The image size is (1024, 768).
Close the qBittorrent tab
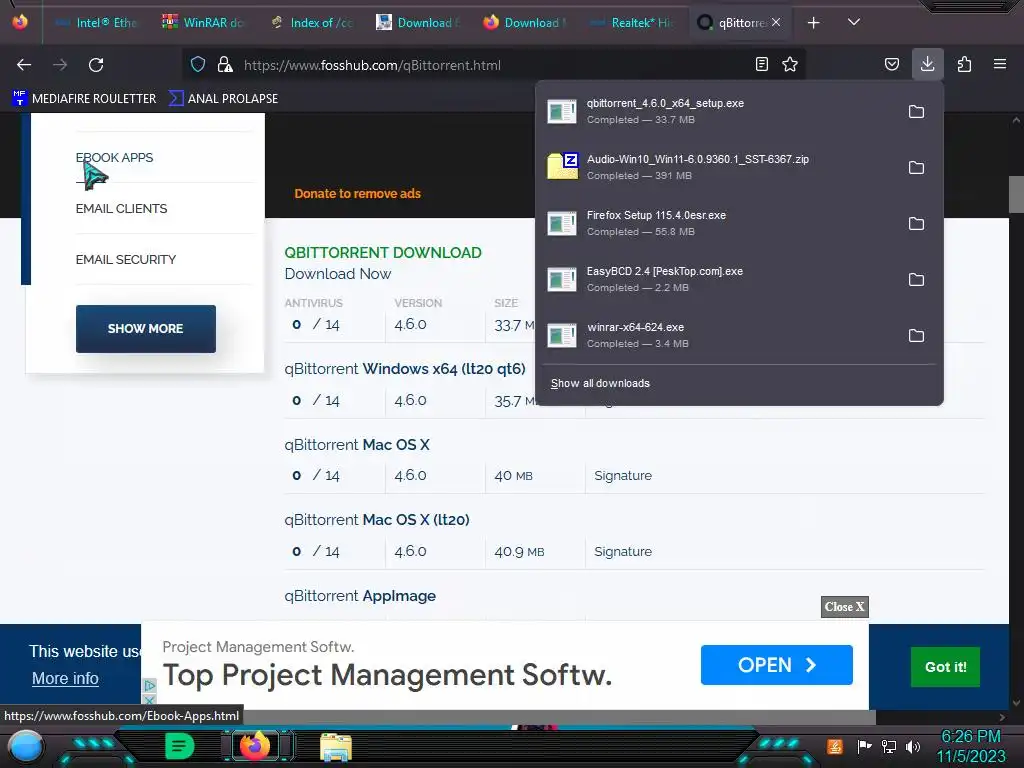pos(776,22)
